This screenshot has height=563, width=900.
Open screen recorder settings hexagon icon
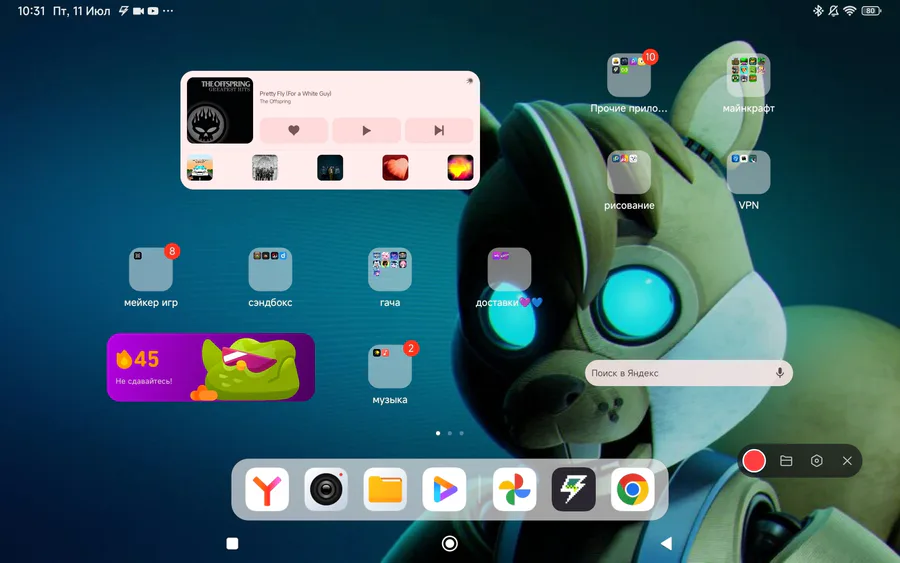[x=817, y=461]
